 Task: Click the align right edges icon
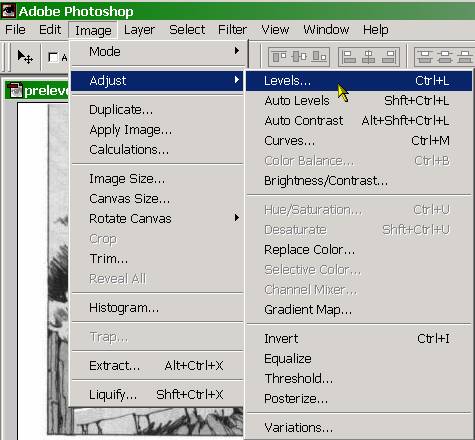tap(389, 57)
